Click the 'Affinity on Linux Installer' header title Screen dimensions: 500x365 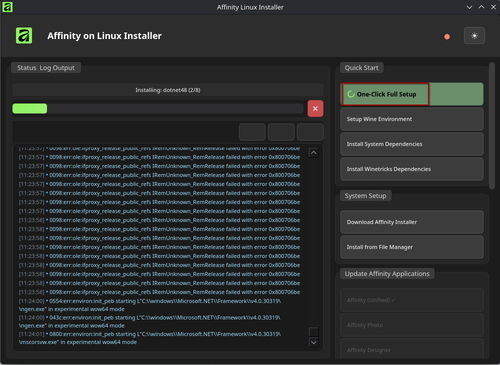[x=104, y=36]
